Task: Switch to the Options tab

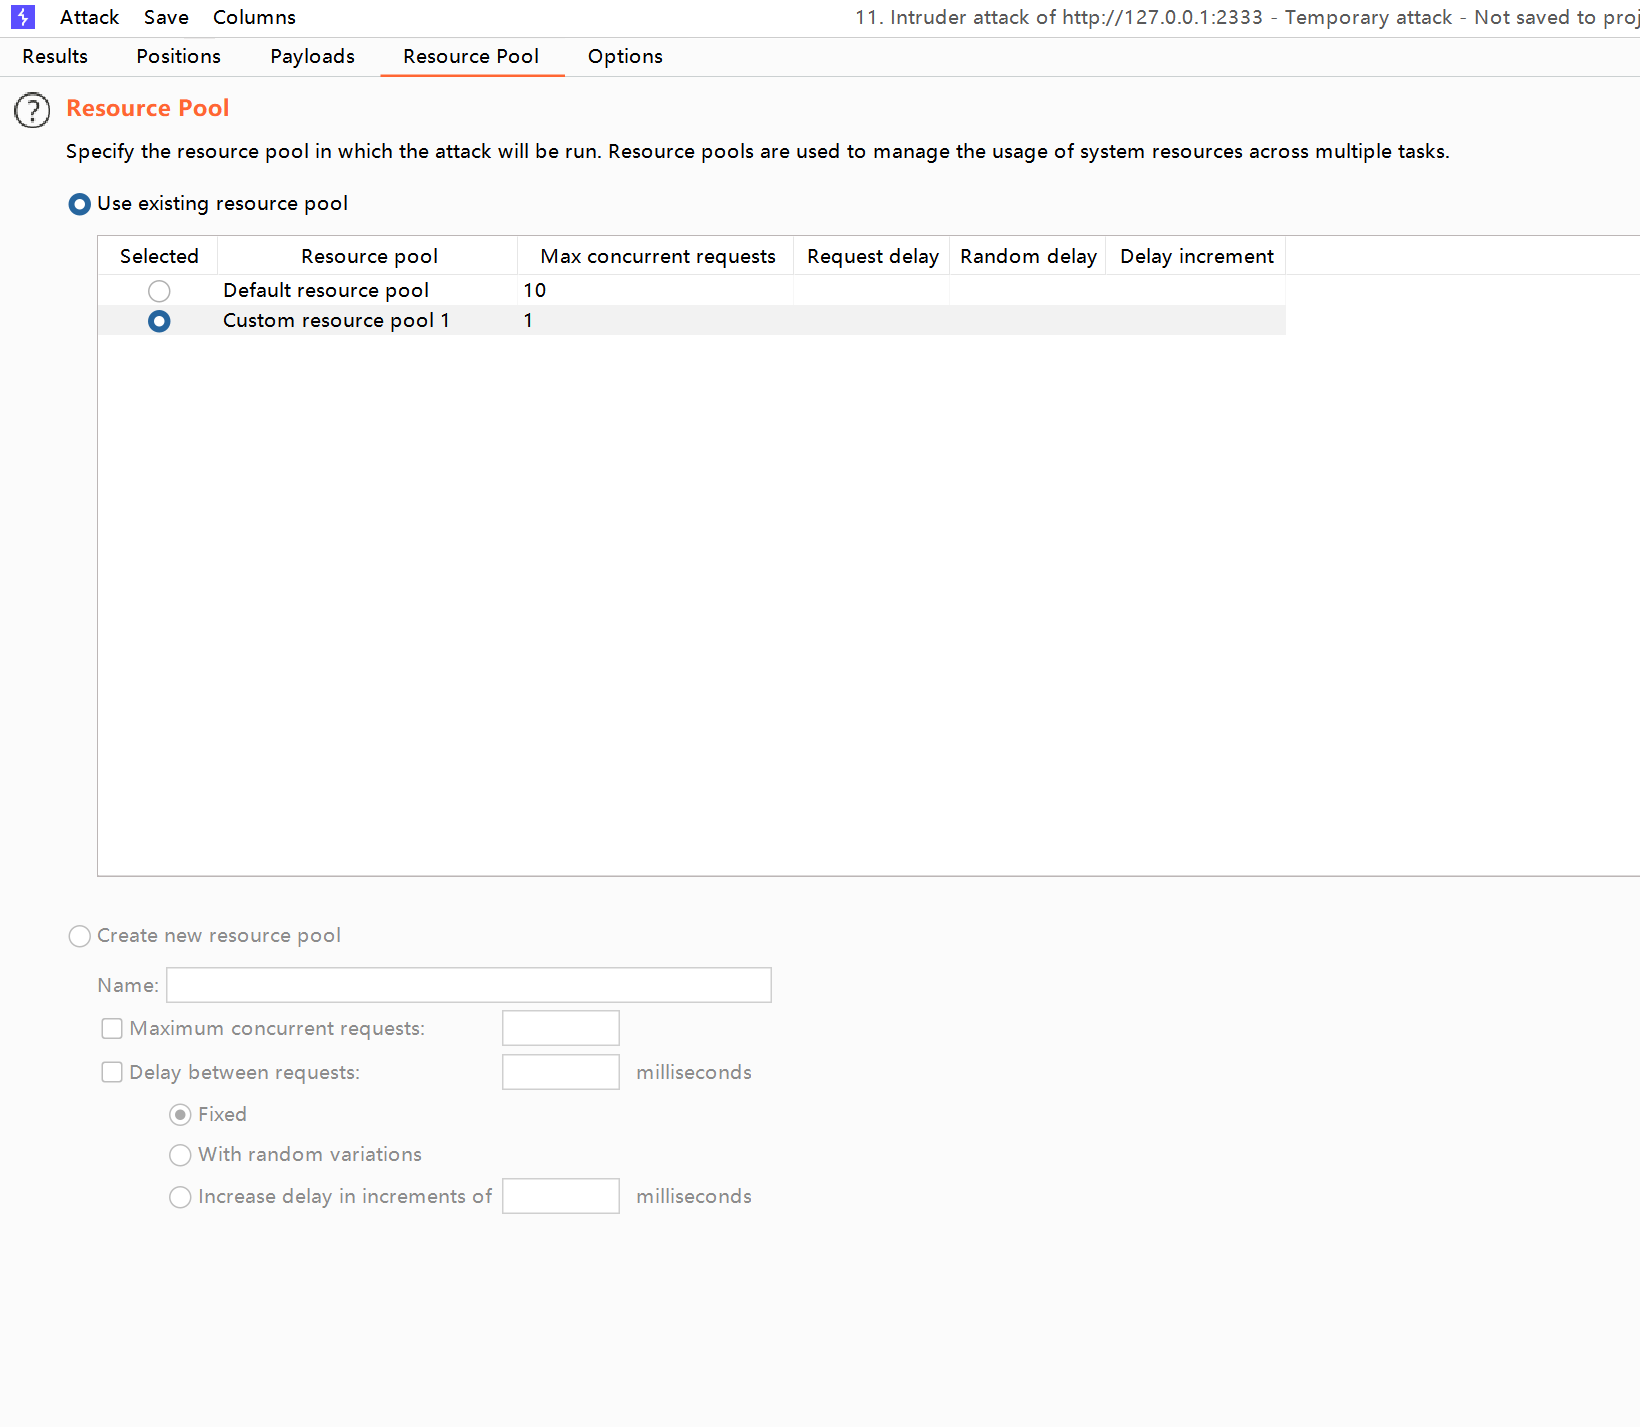Action: point(625,56)
